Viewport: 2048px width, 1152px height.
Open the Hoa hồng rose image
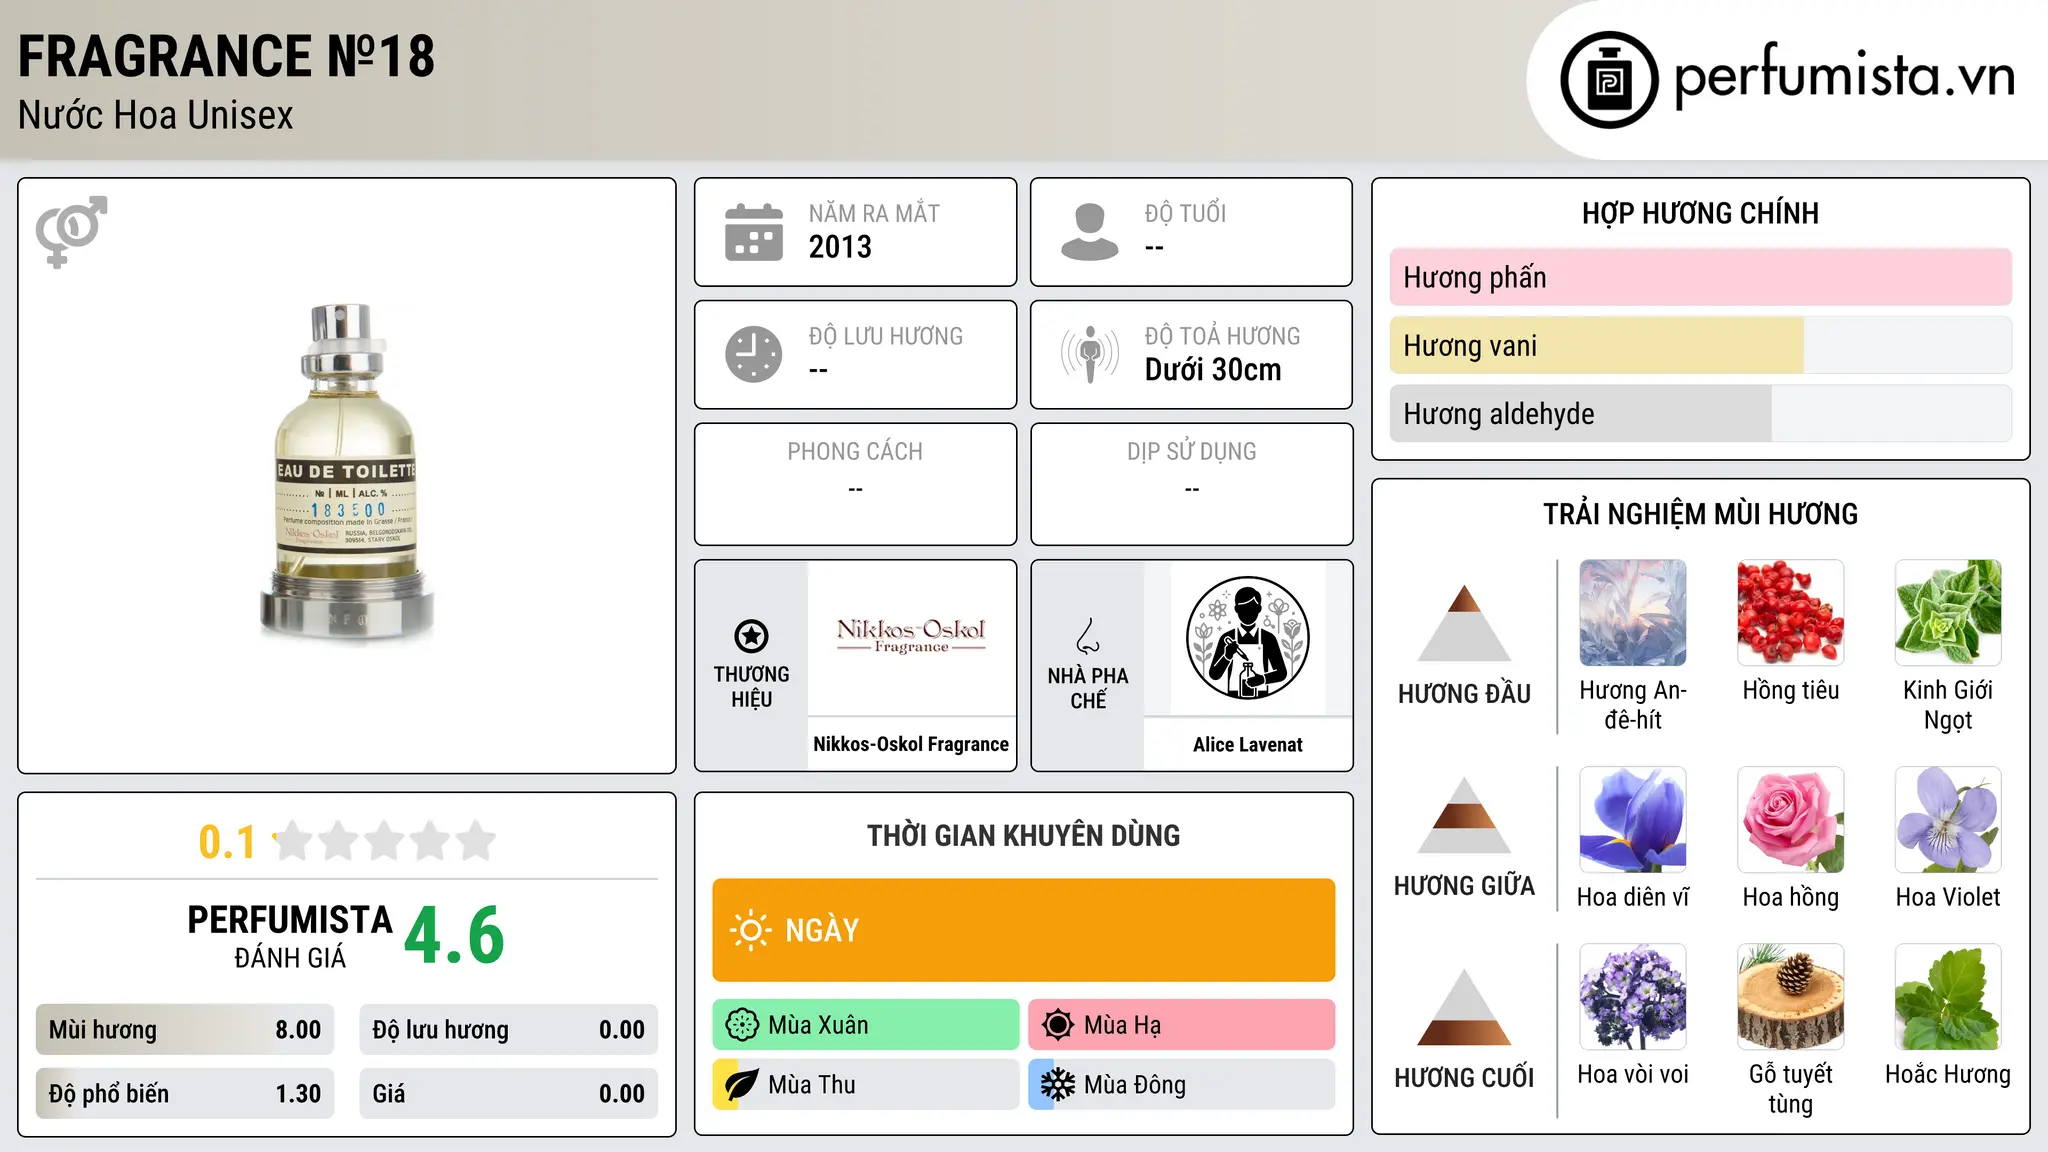click(x=1791, y=820)
